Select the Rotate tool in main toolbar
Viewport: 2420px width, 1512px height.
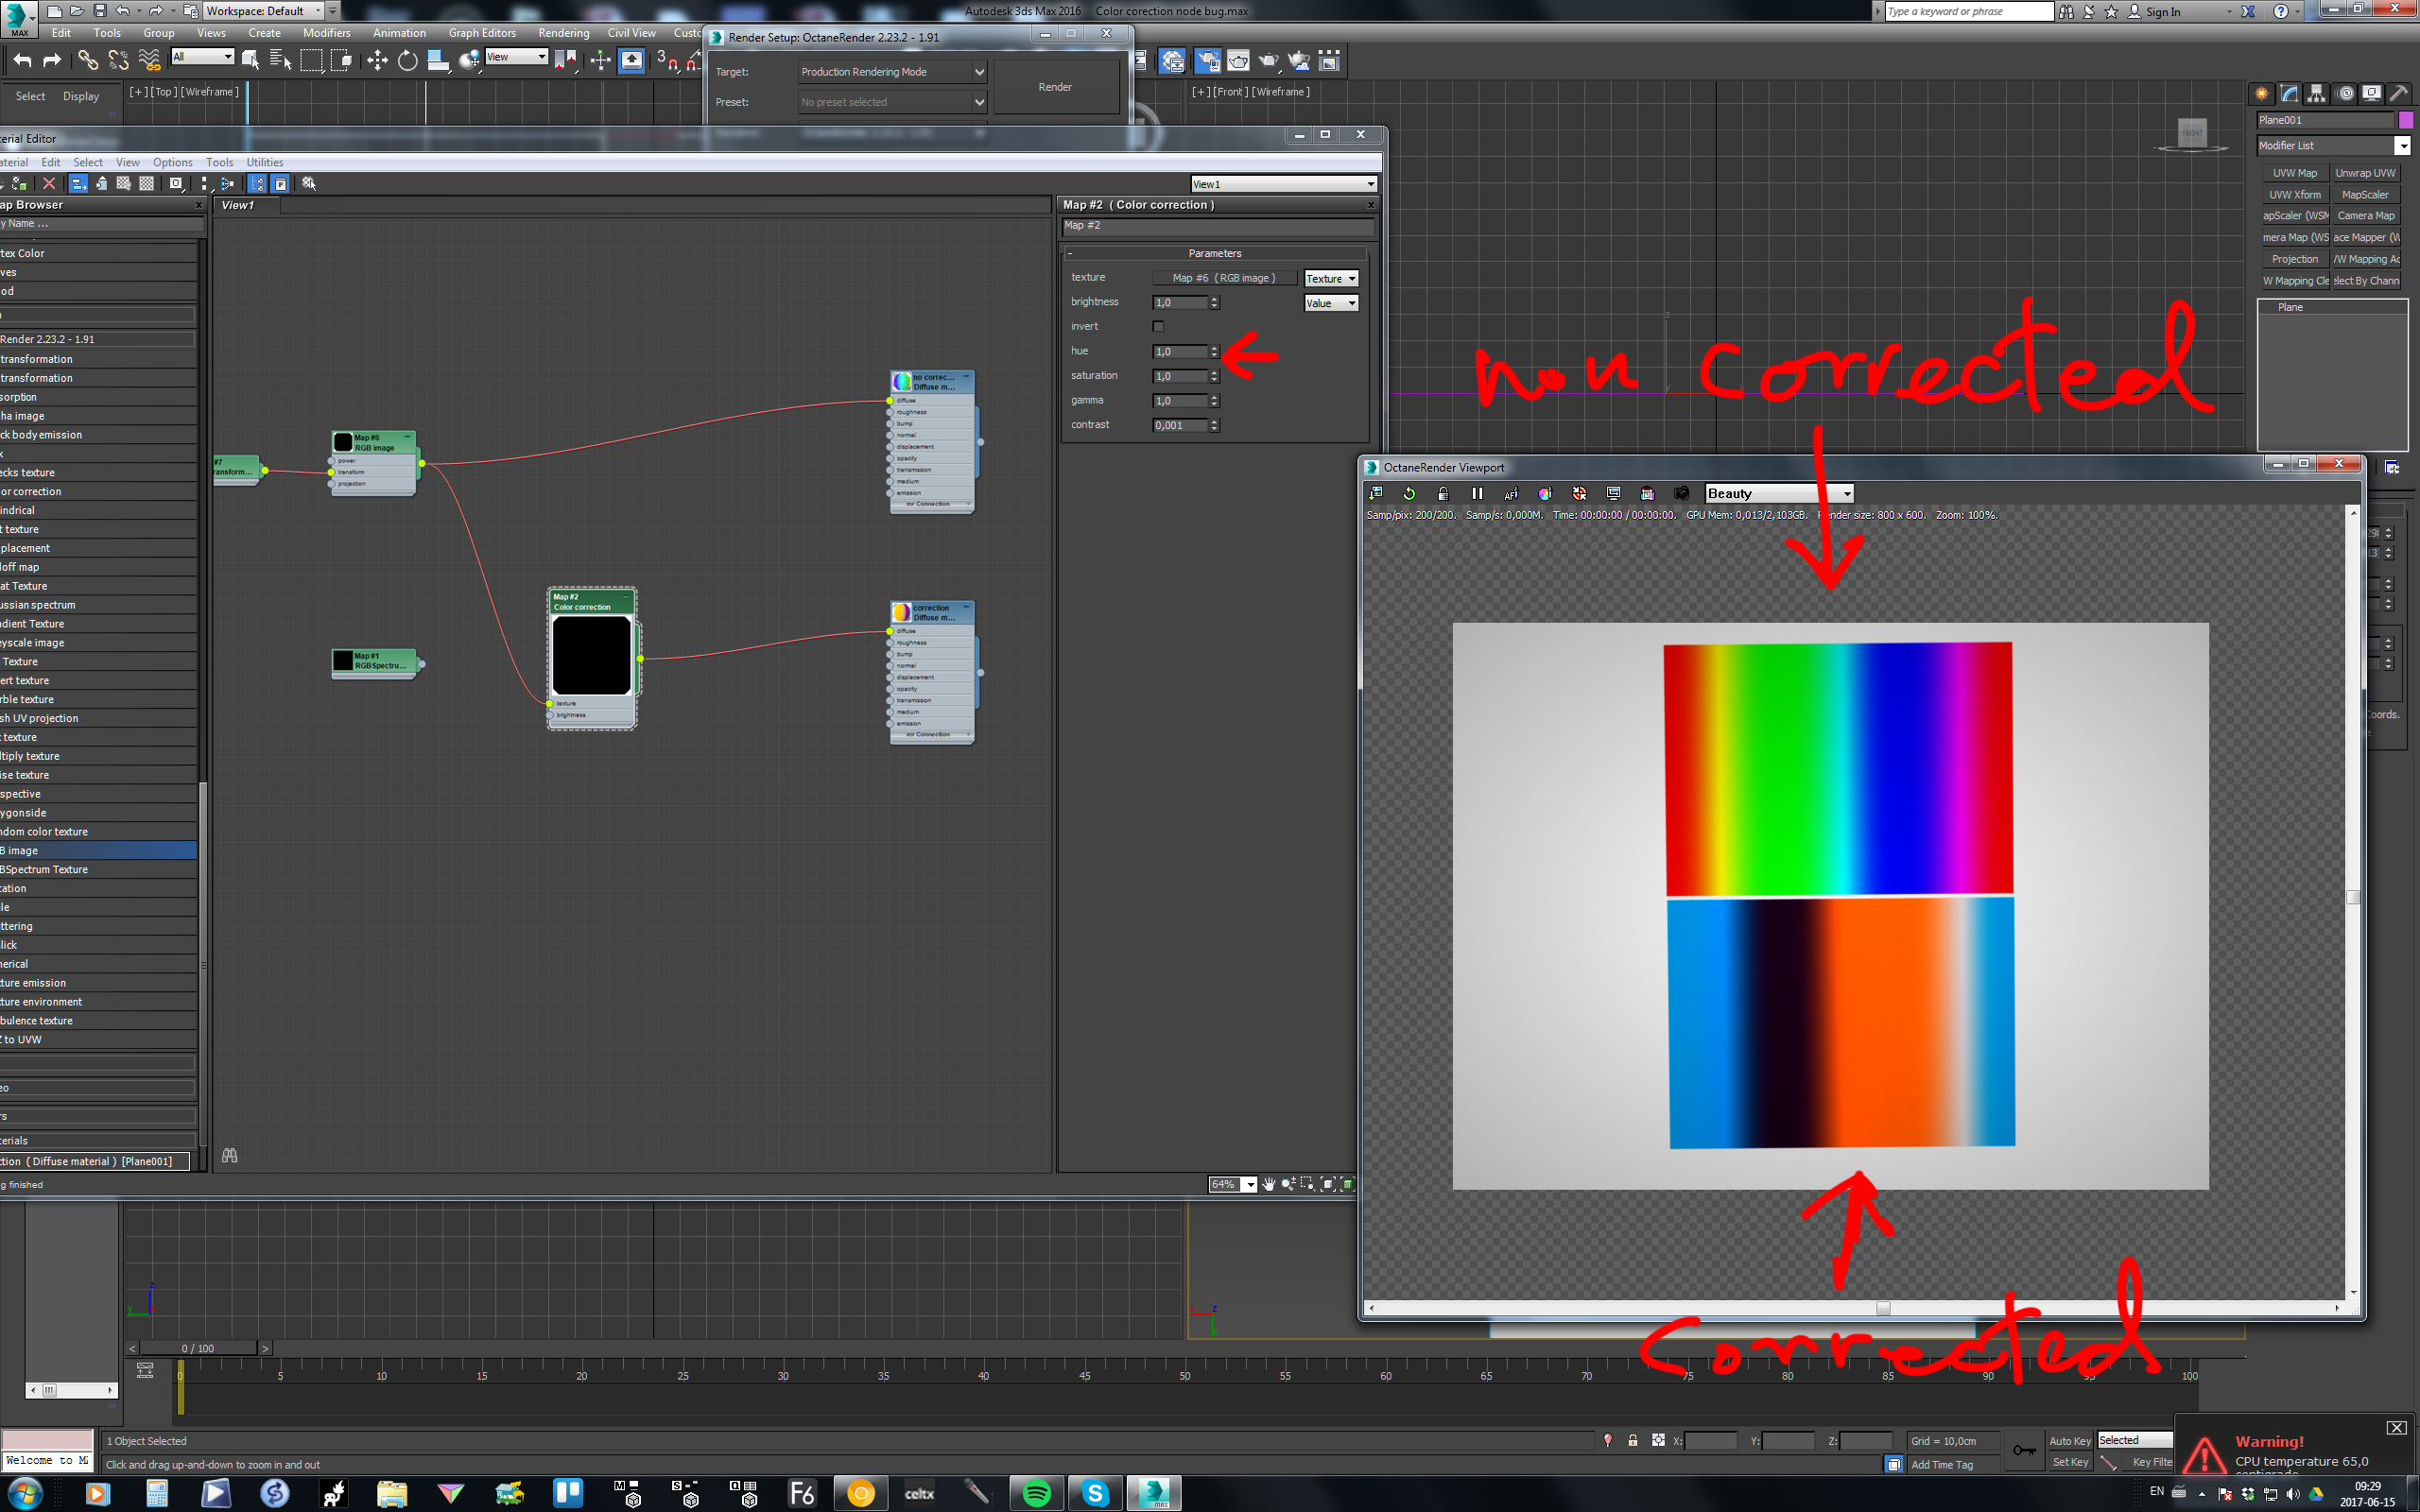tap(407, 61)
